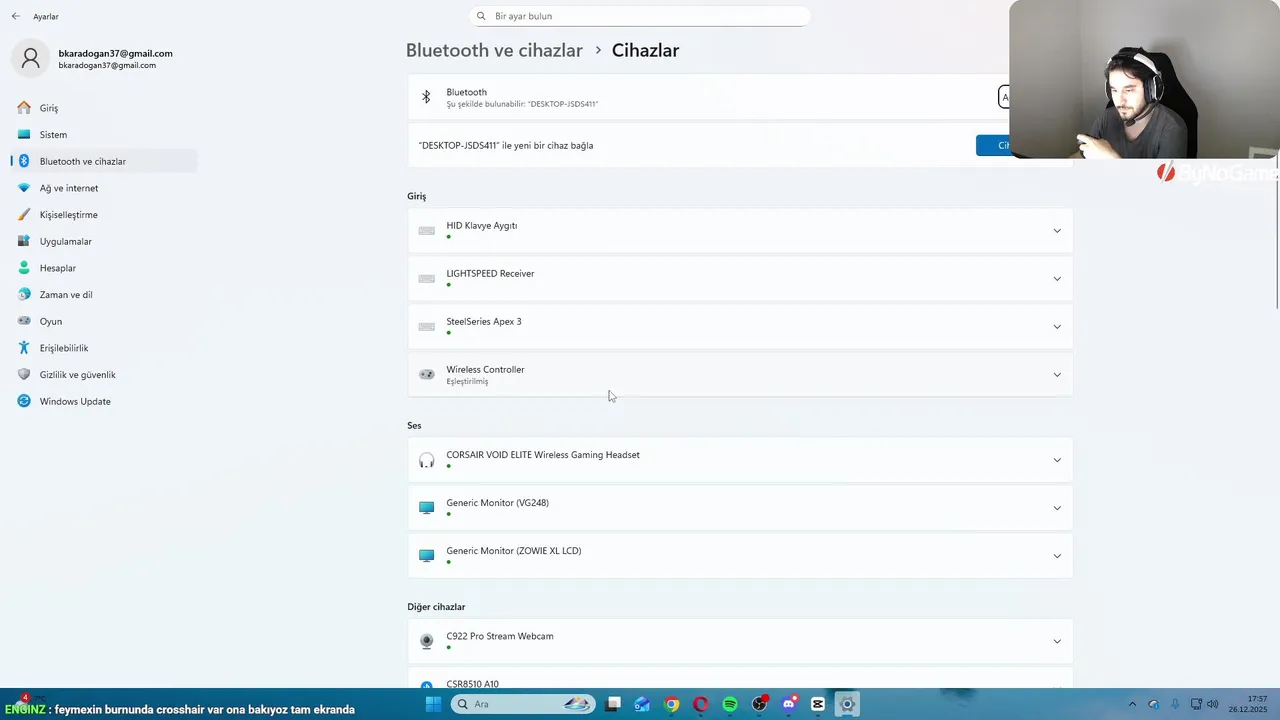Open Ağ ve internet settings
This screenshot has width=1280, height=720.
tap(104, 188)
